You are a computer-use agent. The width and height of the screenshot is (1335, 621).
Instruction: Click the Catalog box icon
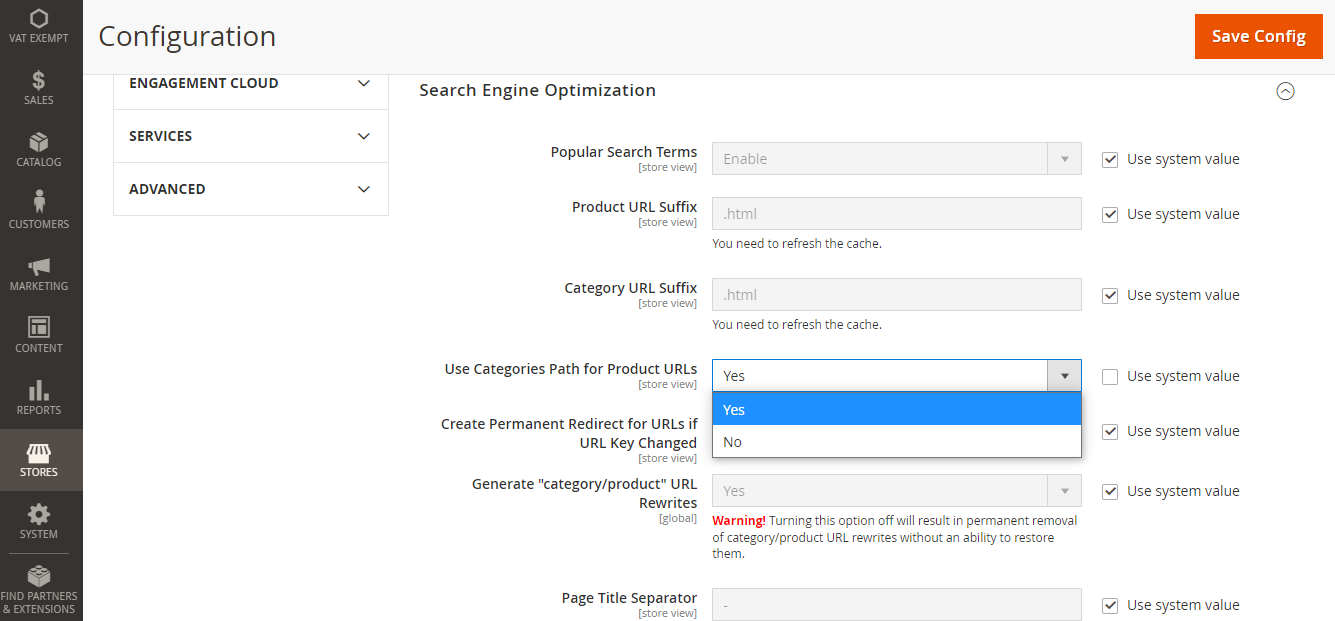coord(38,142)
